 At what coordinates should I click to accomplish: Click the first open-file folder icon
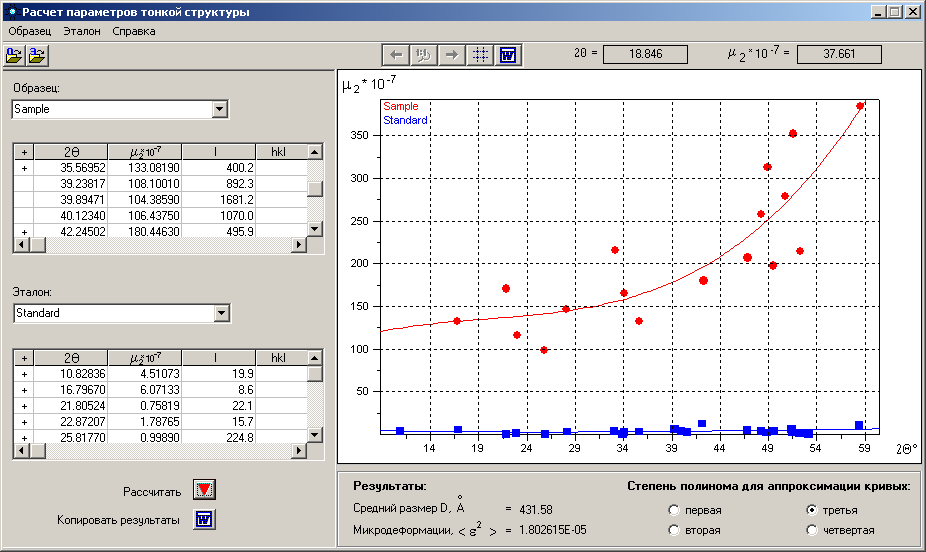(x=15, y=55)
